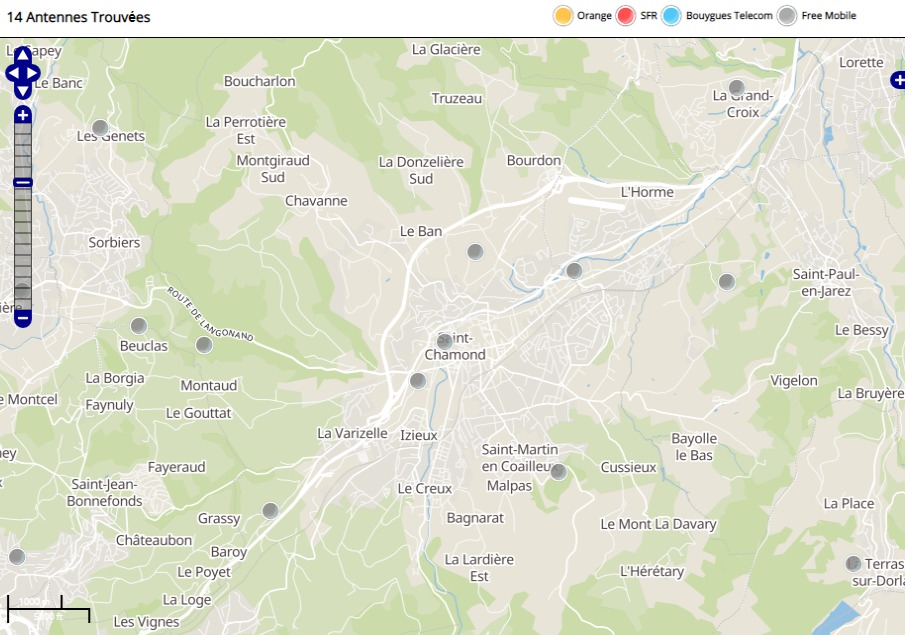The image size is (905, 635).
Task: Zoom out using the bottom minus button
Action: 22,318
